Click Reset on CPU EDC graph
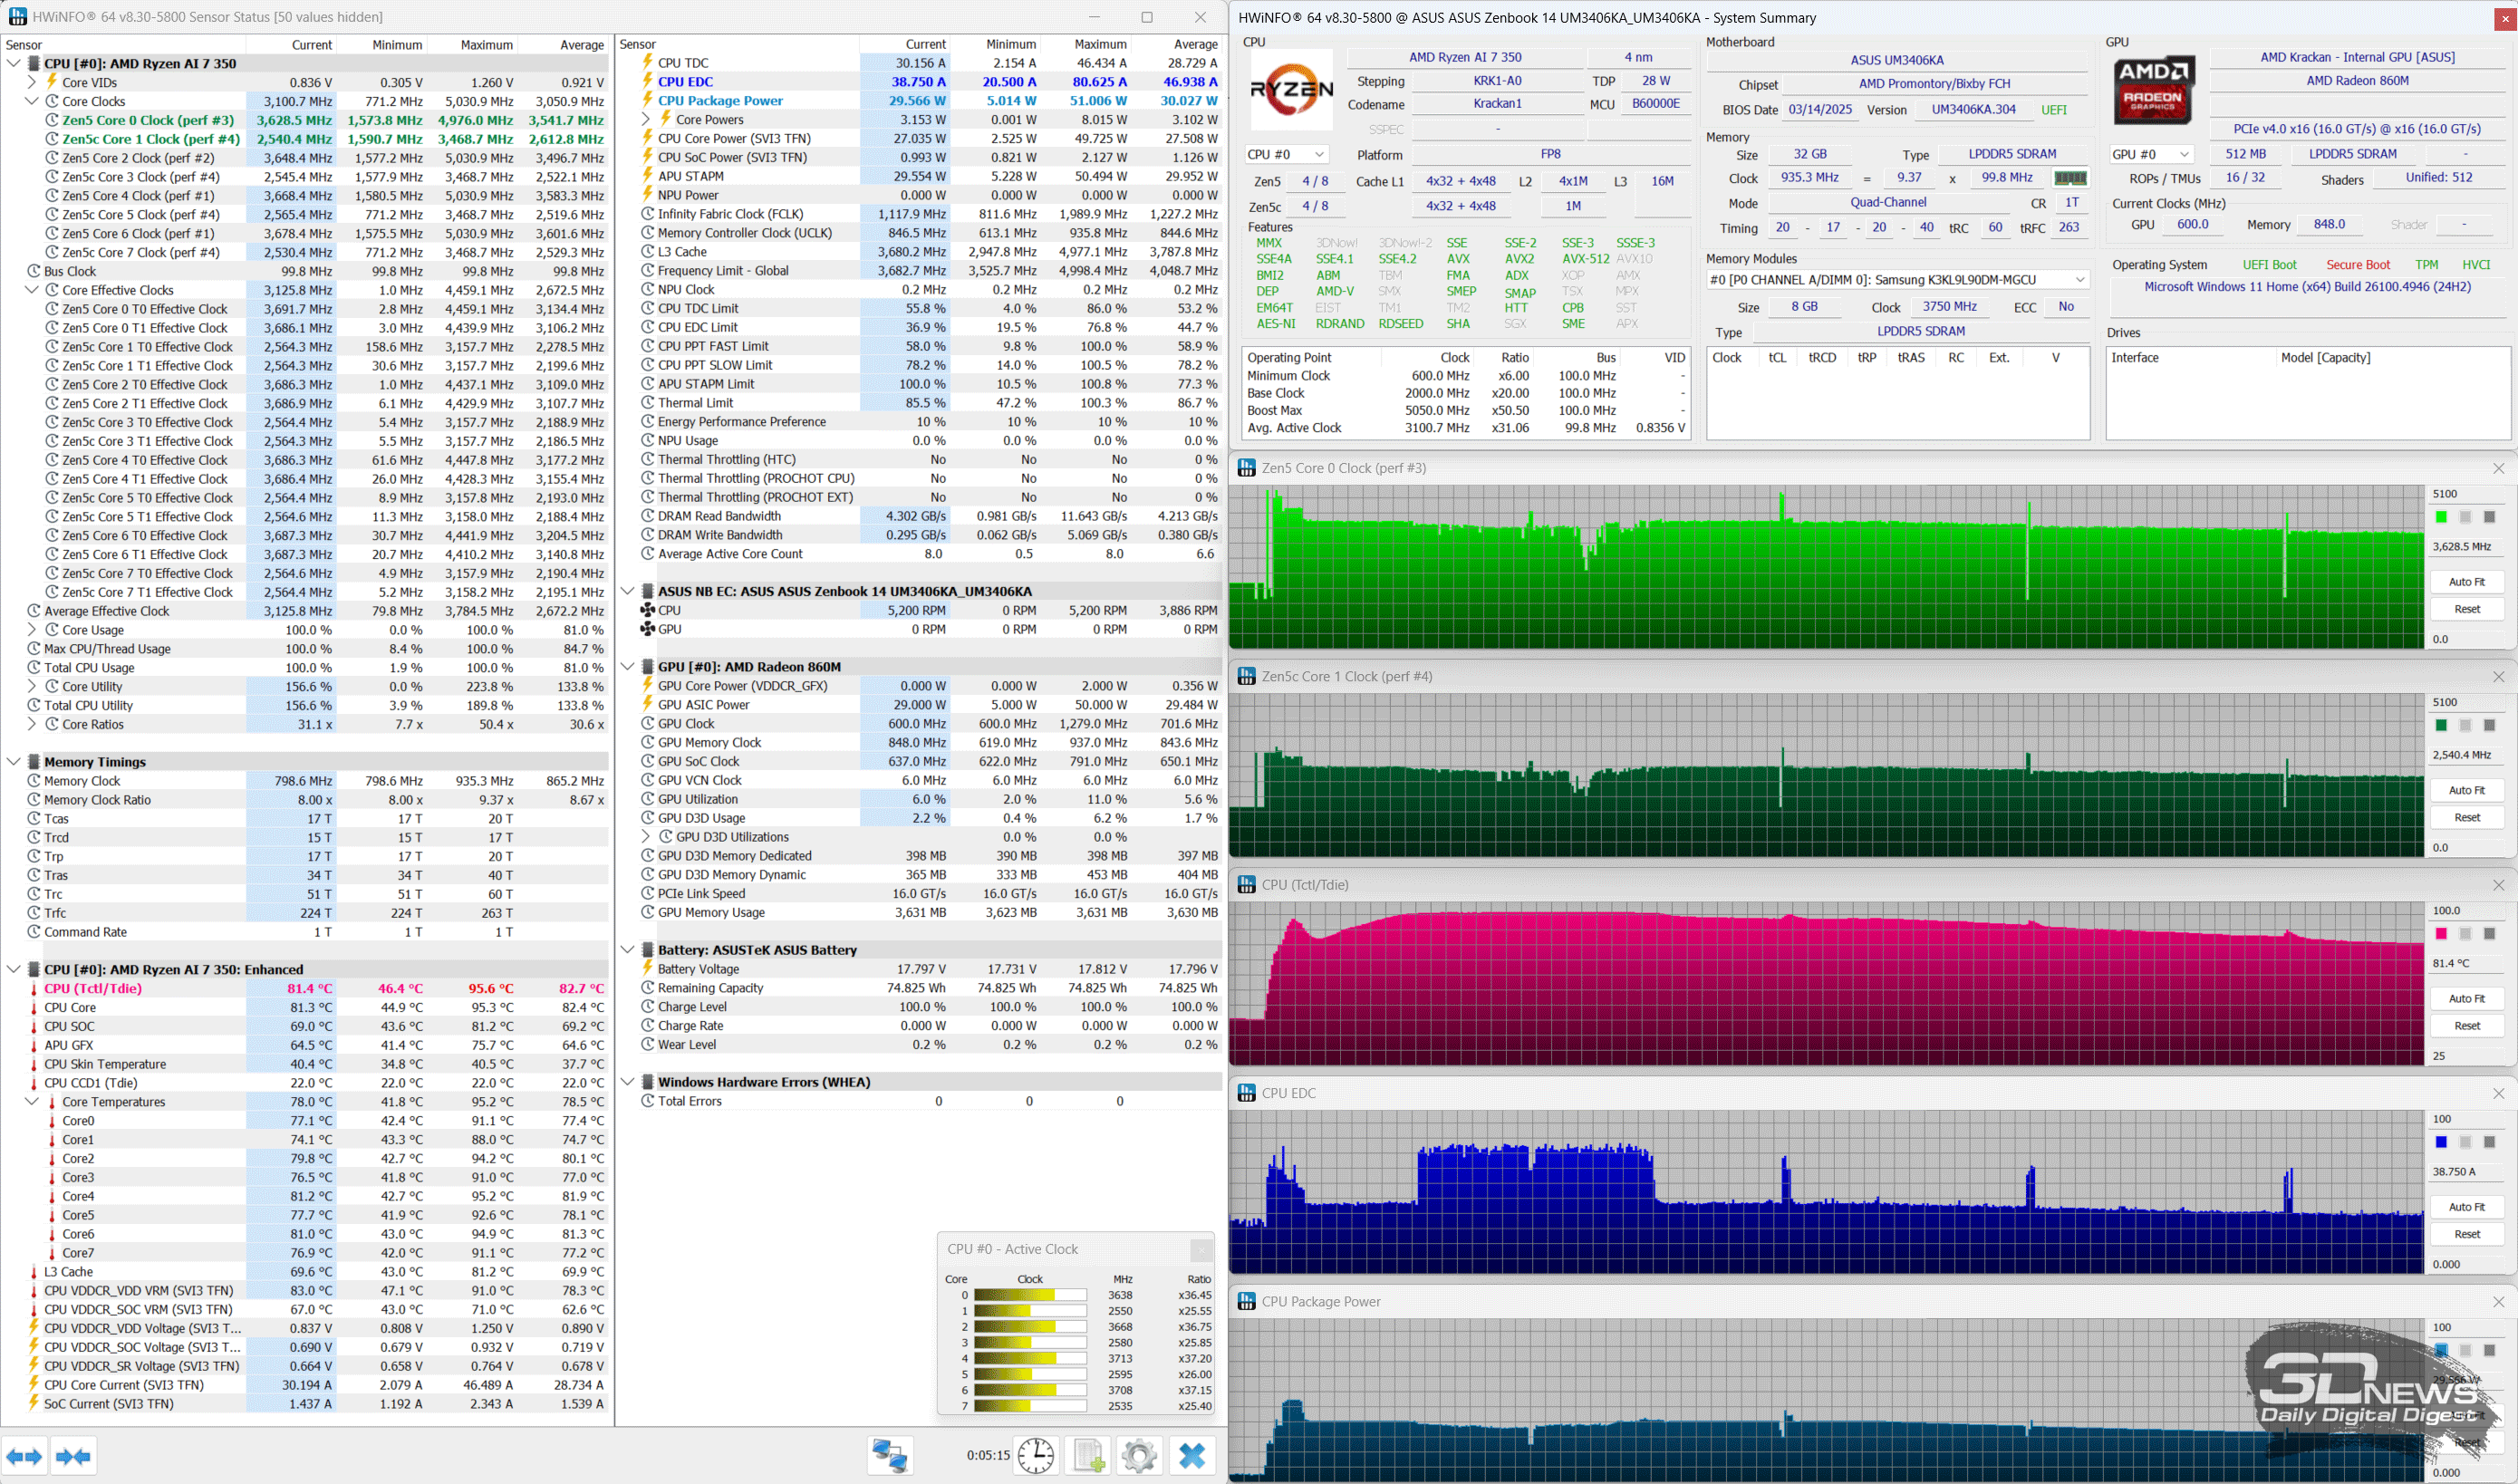The image size is (2518, 1484). point(2466,1234)
